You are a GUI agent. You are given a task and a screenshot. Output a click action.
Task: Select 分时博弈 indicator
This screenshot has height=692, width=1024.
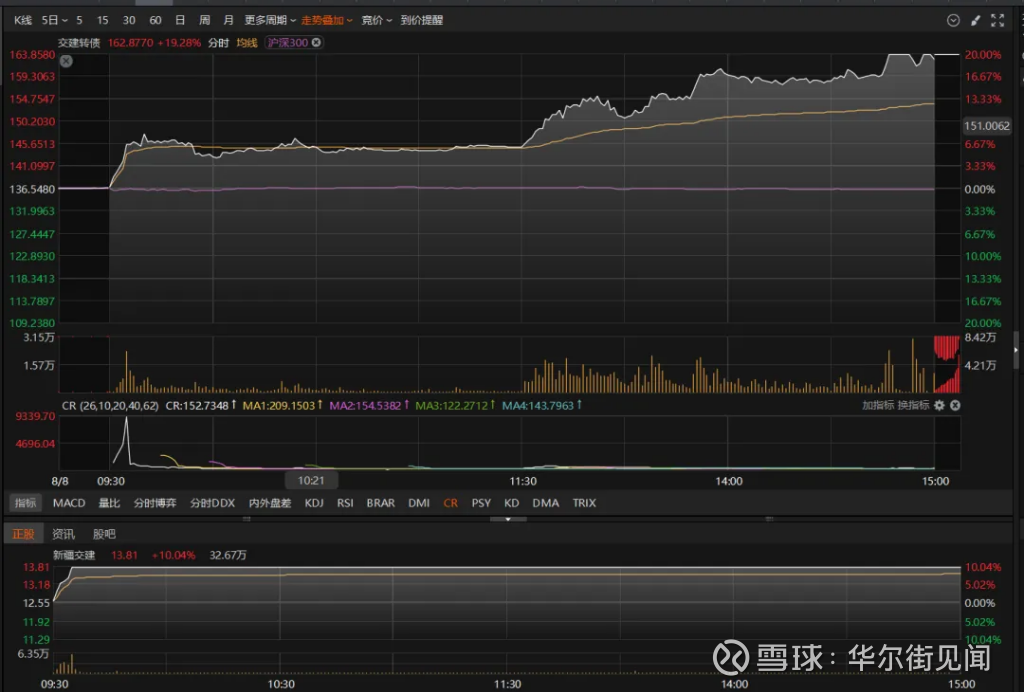click(155, 503)
